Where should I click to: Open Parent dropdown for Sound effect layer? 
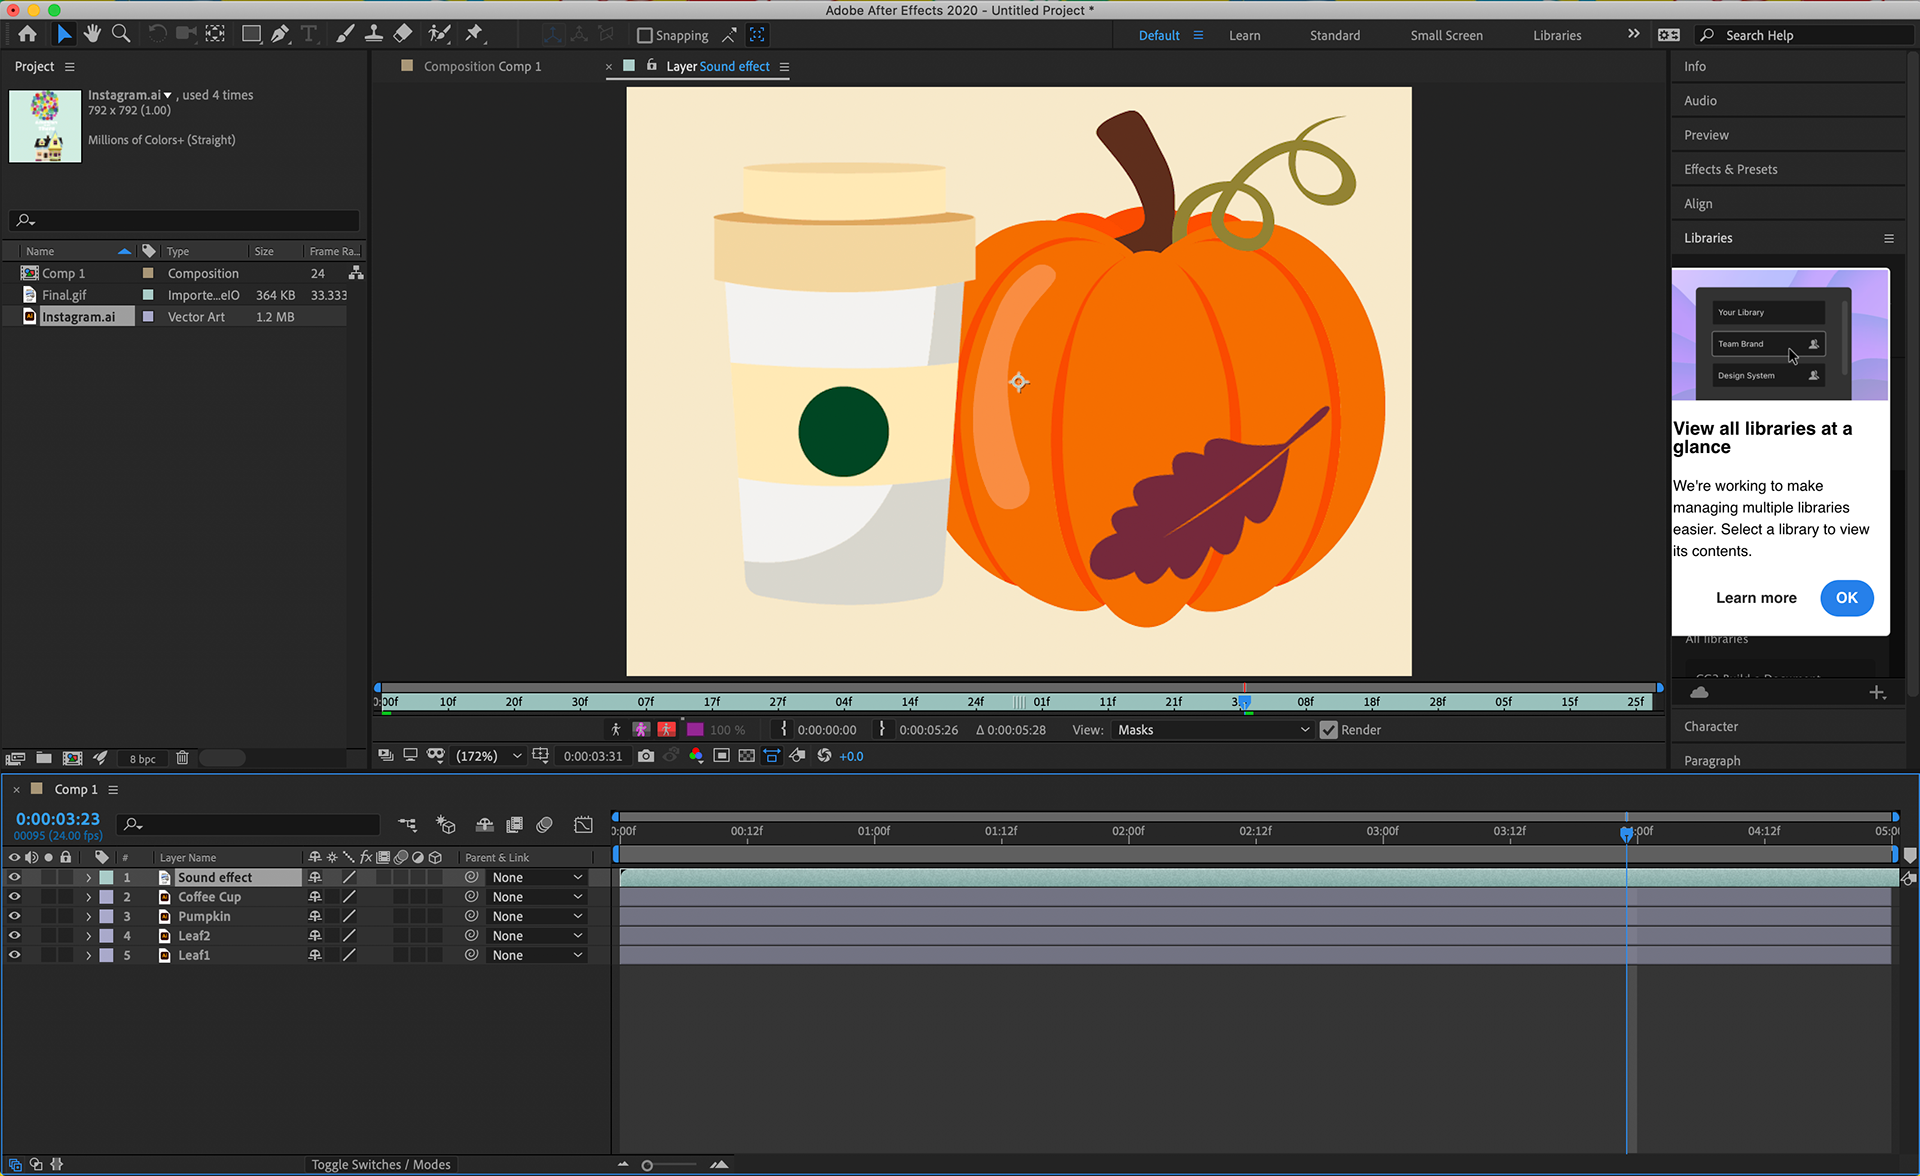(536, 877)
